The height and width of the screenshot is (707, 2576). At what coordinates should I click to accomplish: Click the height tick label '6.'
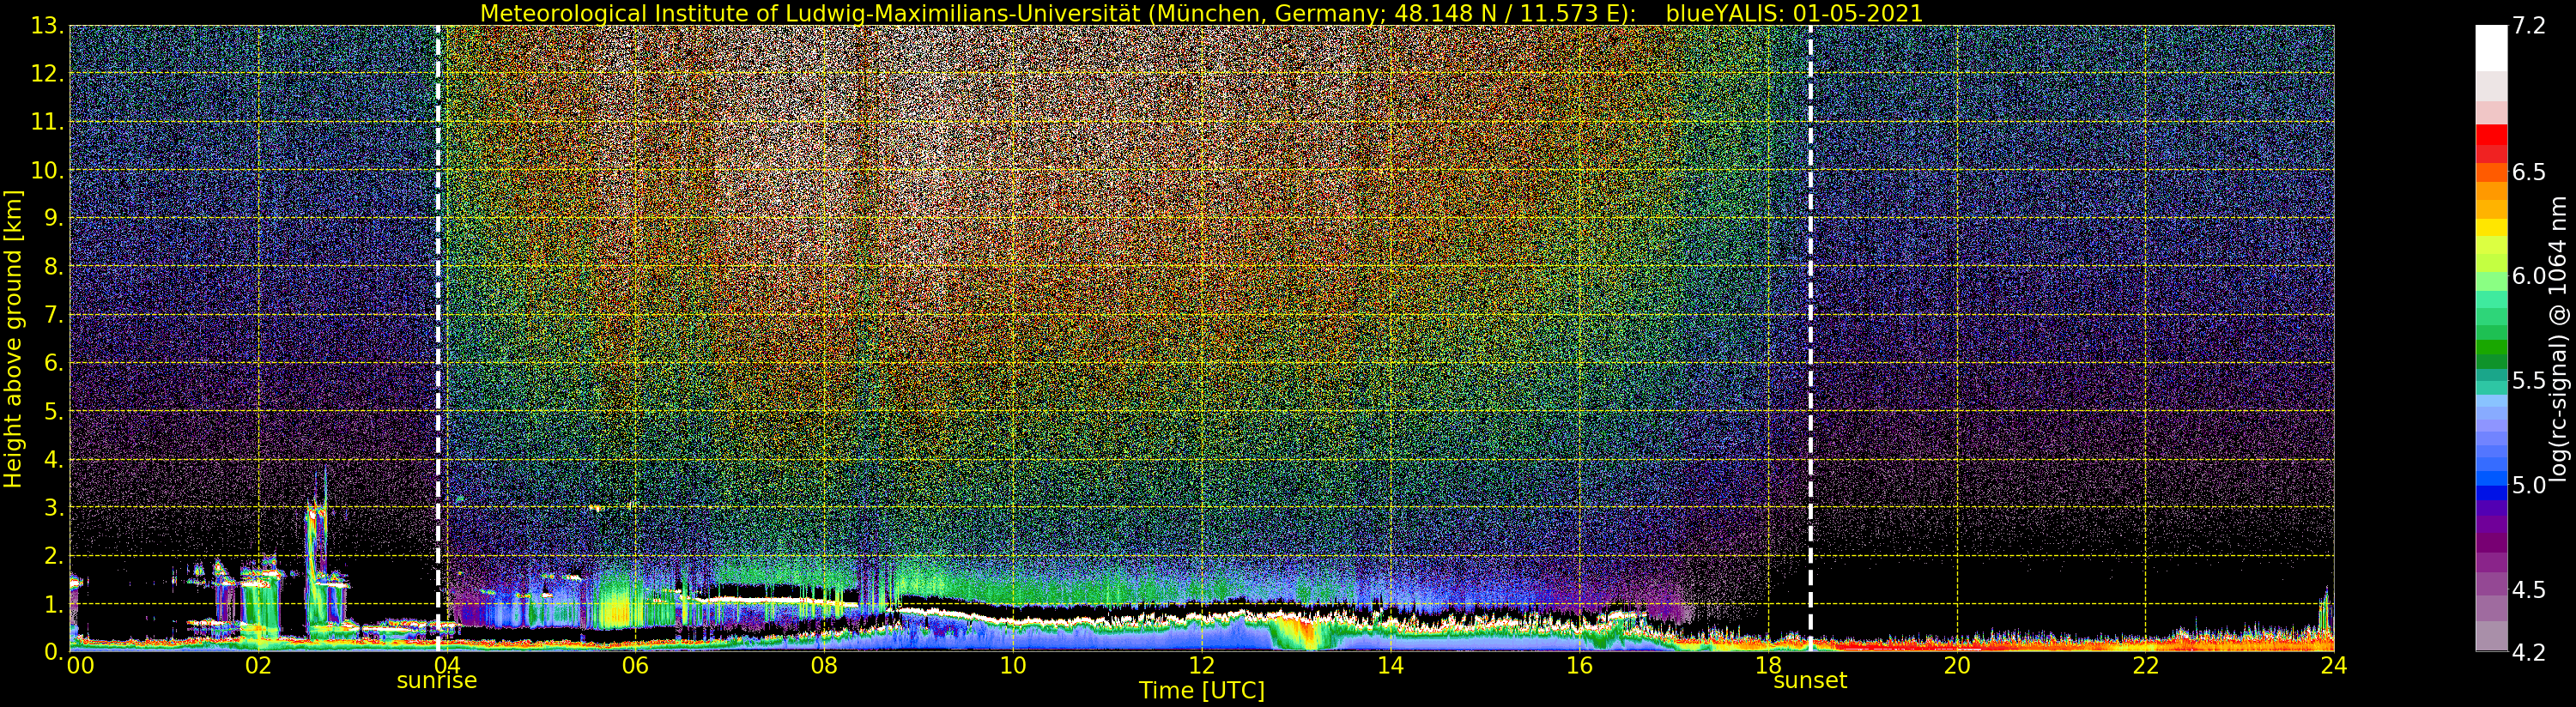[x=52, y=363]
